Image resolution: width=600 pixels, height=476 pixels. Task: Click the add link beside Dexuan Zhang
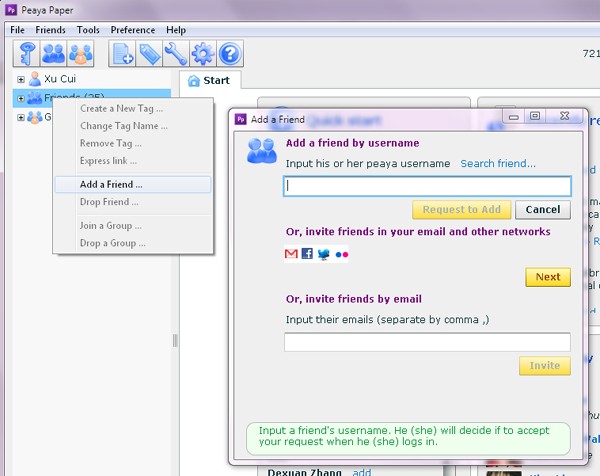362,472
